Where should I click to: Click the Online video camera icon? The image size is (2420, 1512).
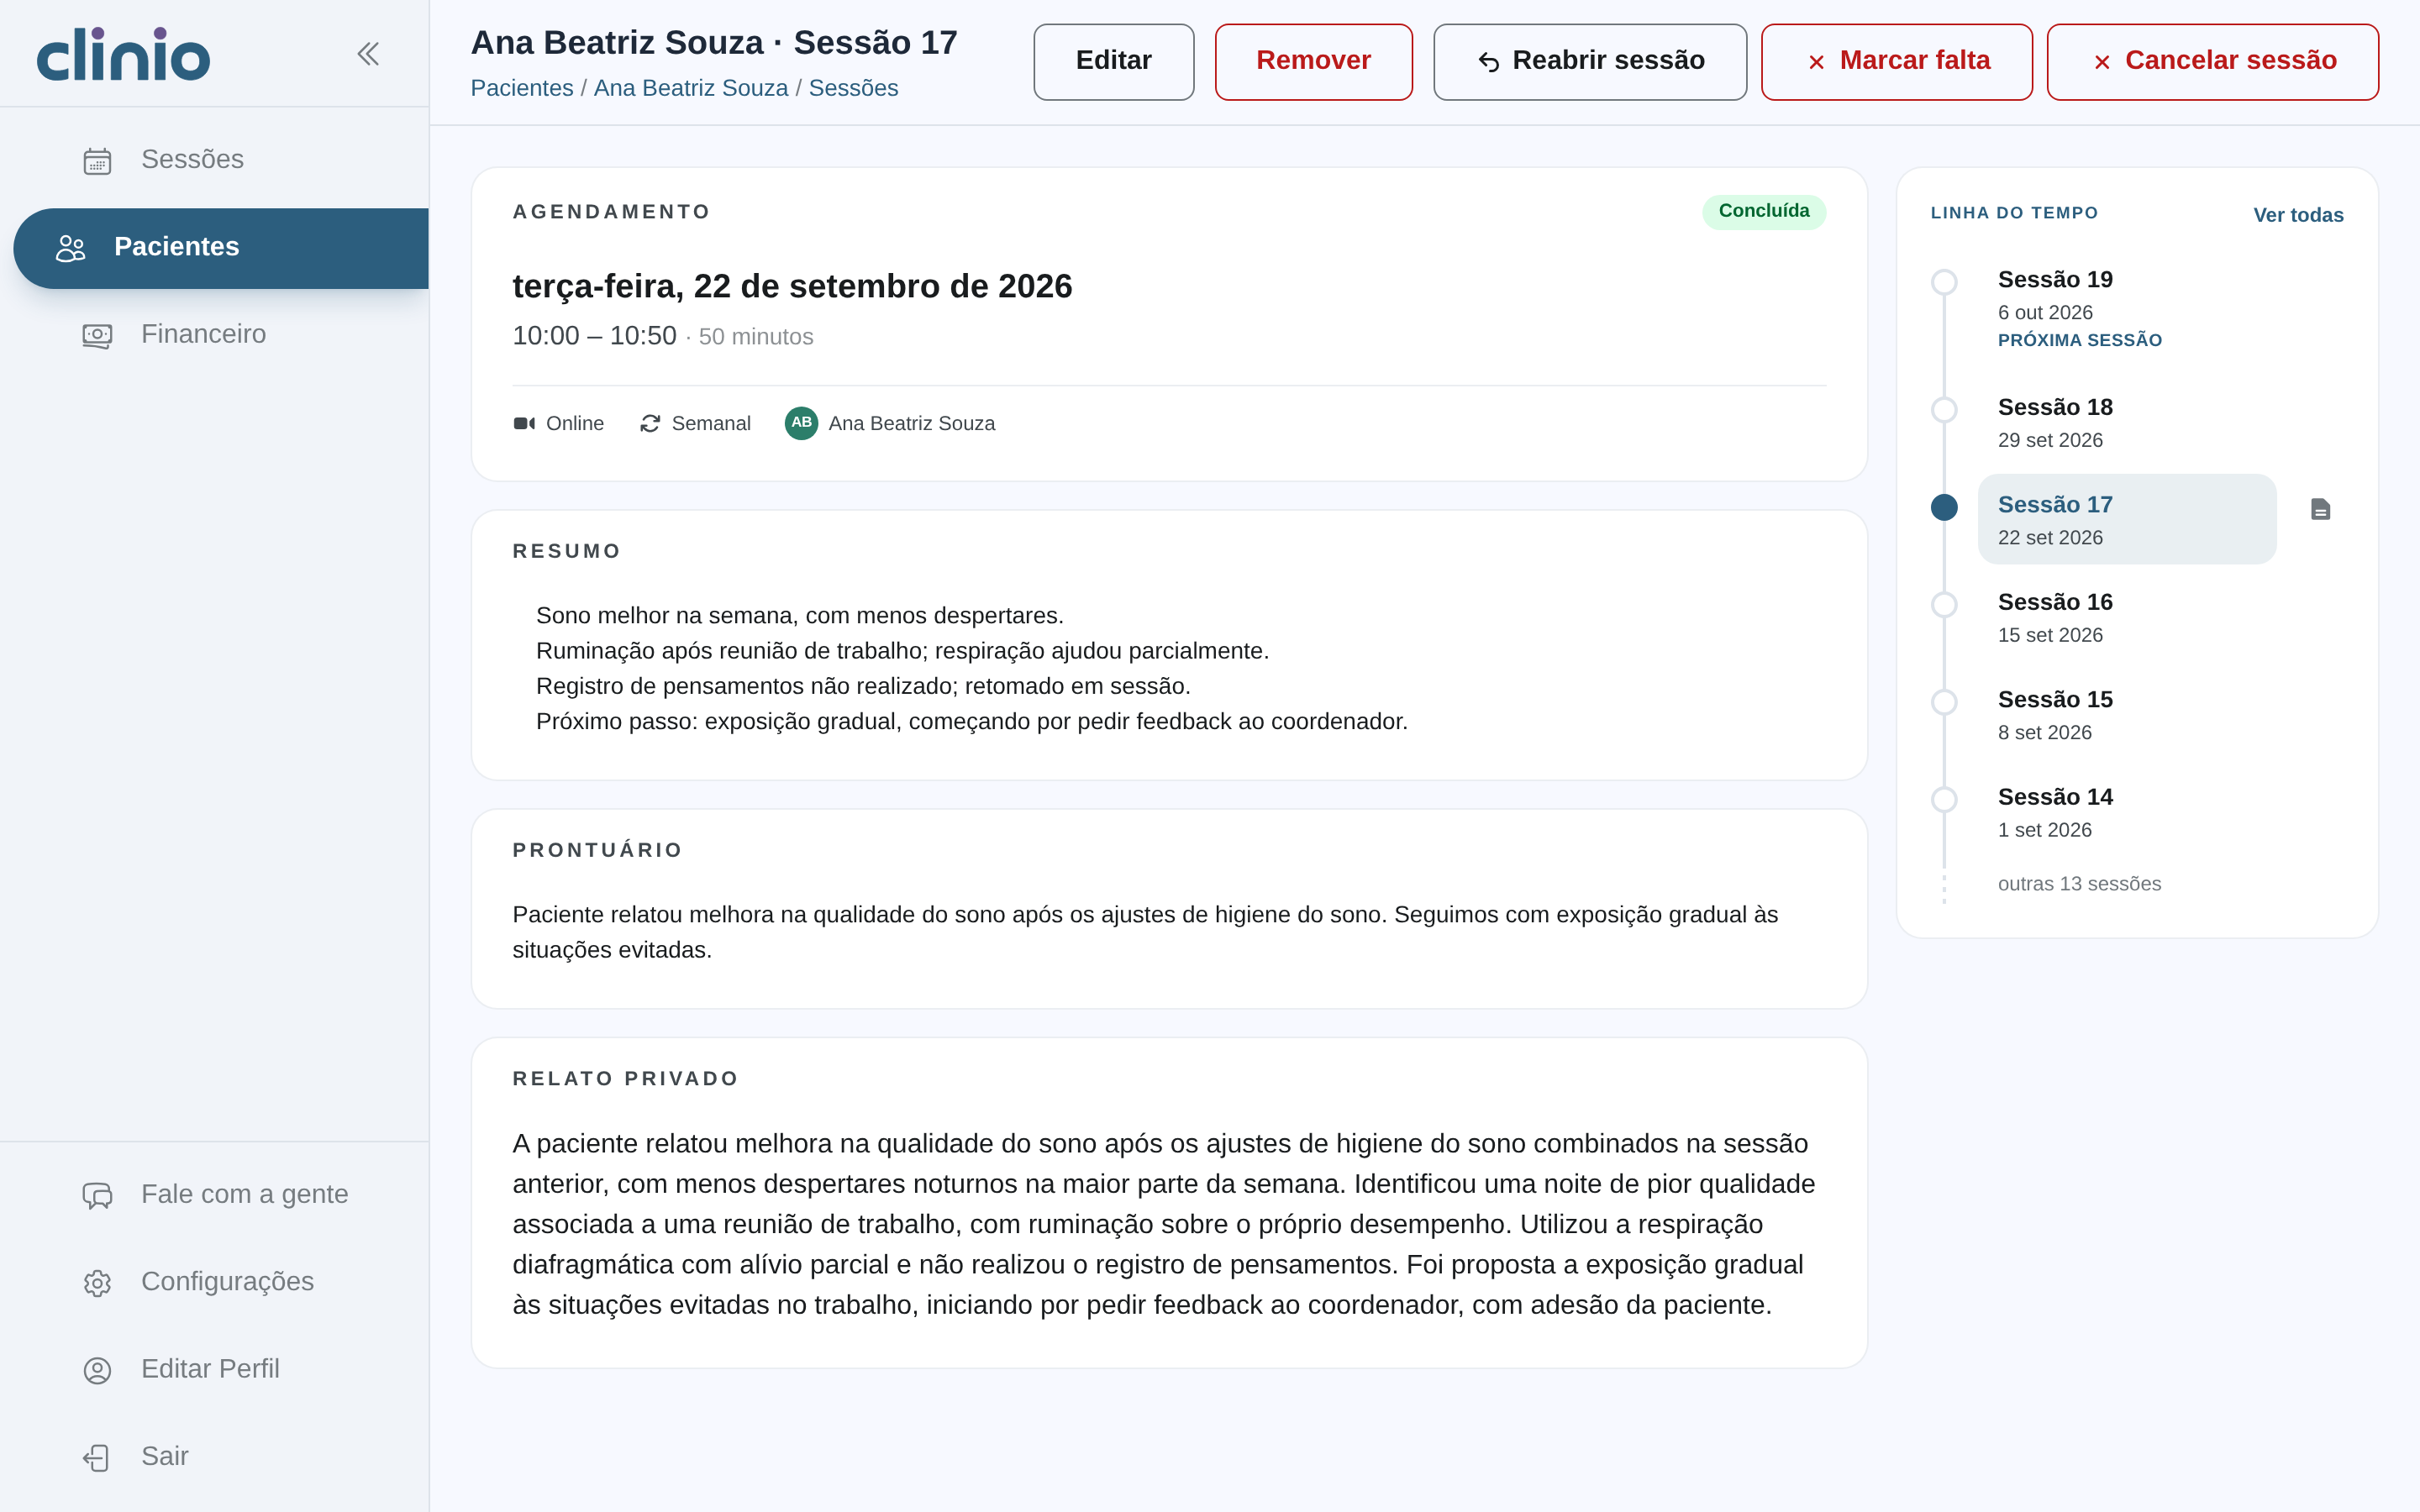(x=524, y=424)
